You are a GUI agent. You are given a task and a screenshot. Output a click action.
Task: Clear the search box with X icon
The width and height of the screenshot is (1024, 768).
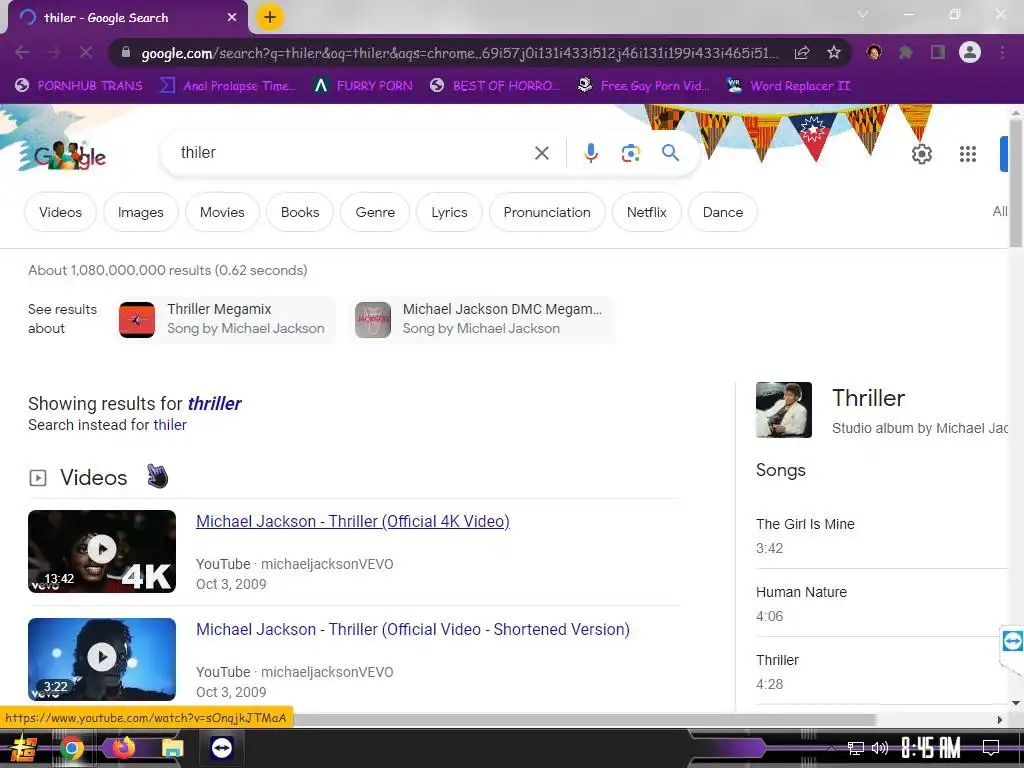[x=541, y=153]
